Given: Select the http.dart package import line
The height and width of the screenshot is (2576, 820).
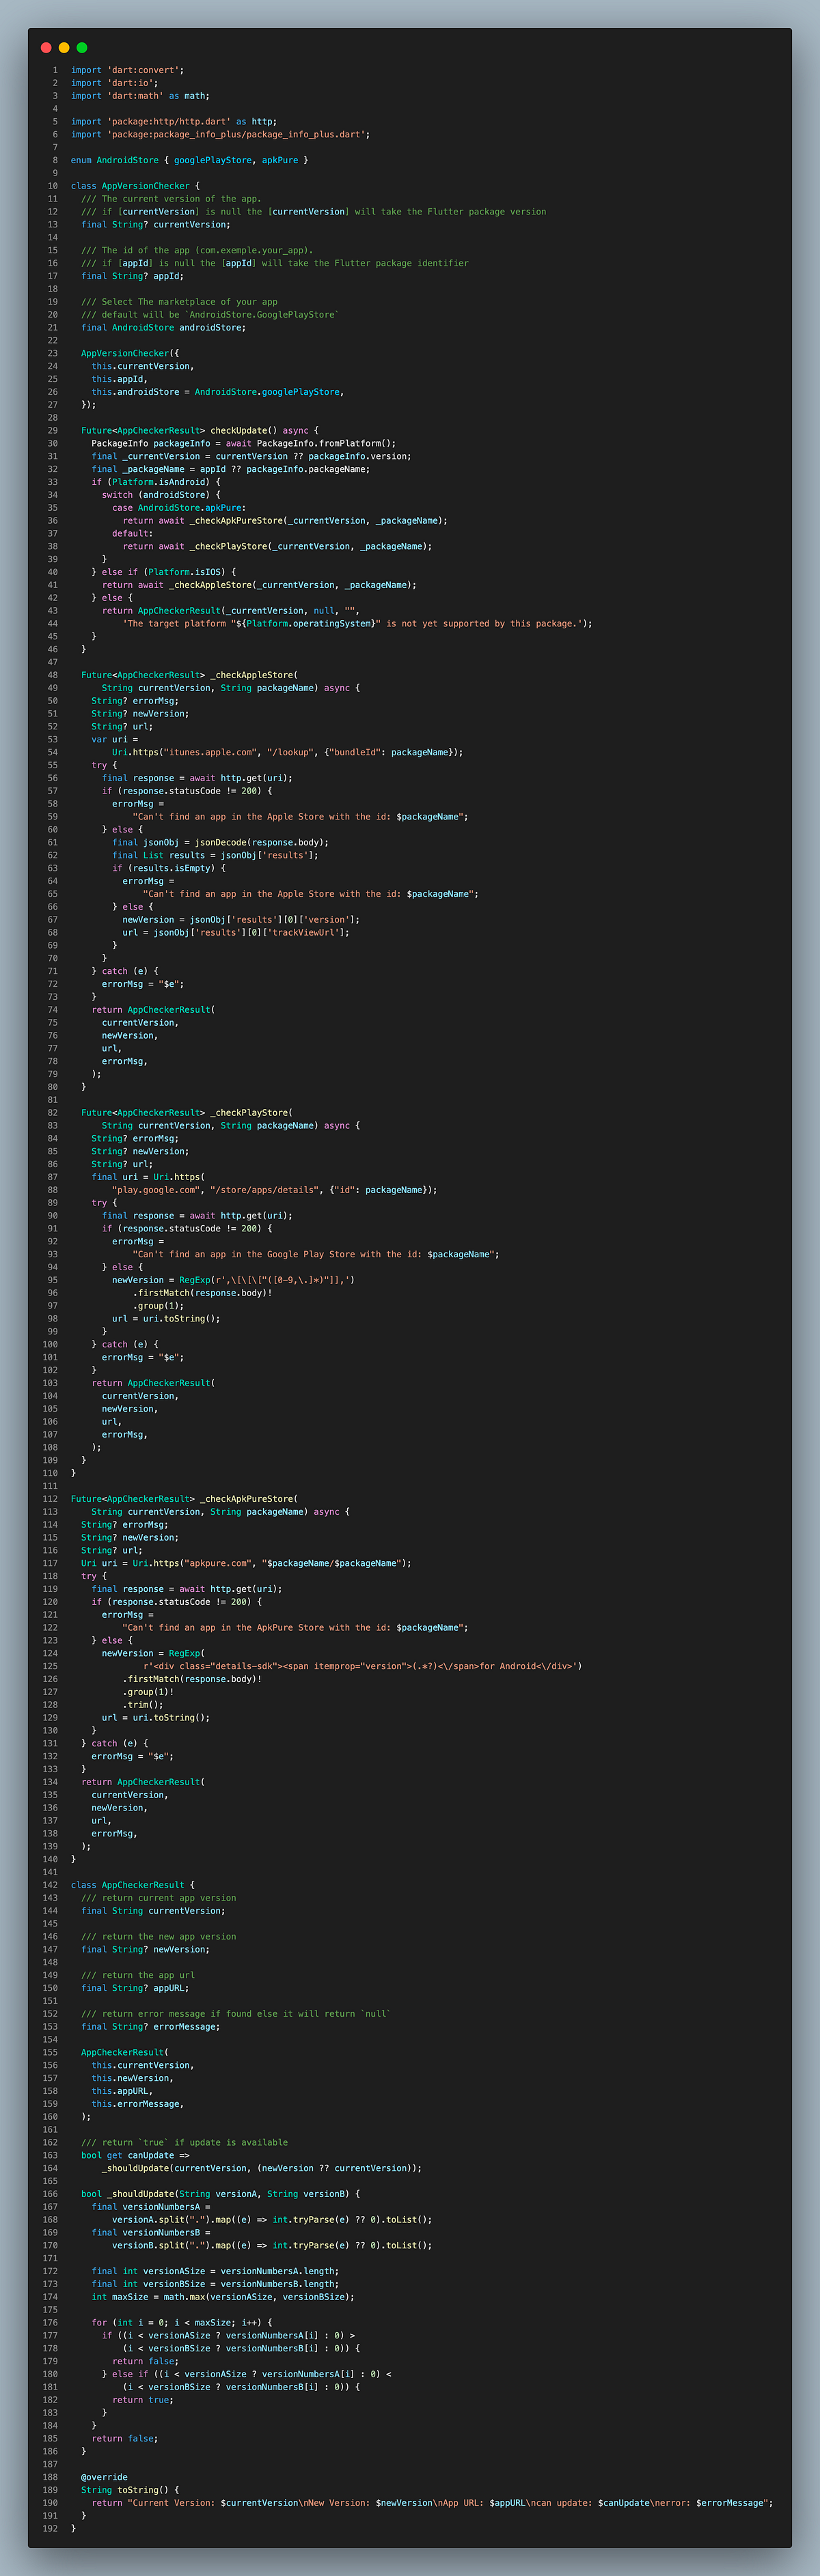Looking at the screenshot, I should (x=174, y=122).
